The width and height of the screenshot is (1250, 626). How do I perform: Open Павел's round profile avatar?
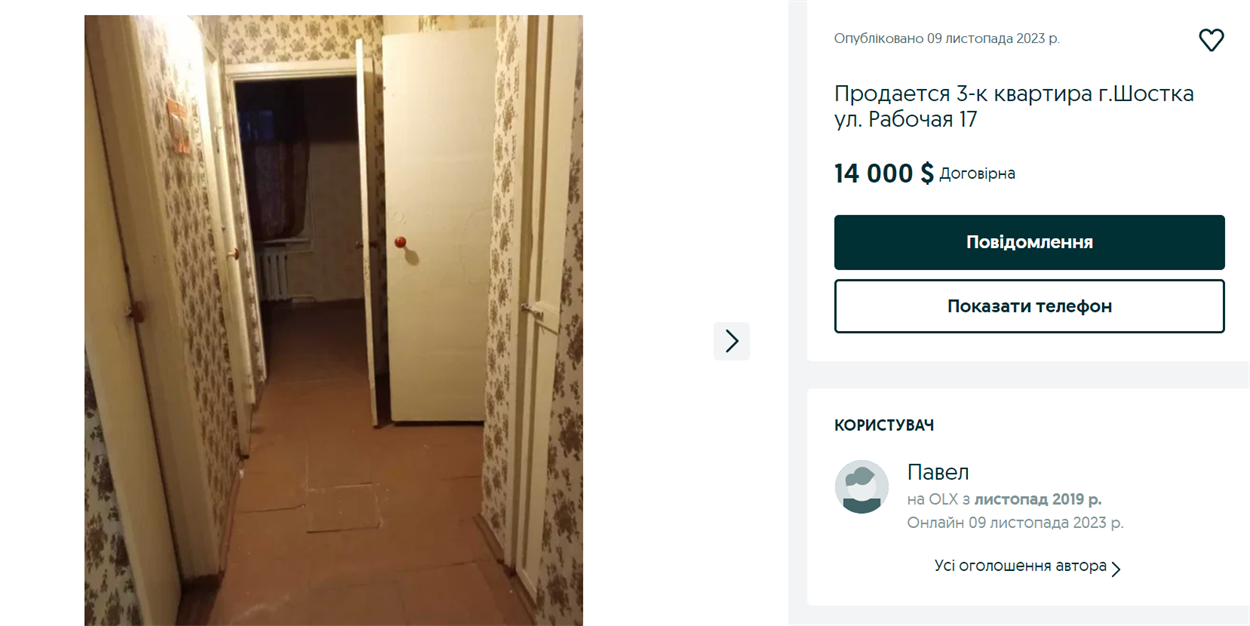tap(861, 487)
